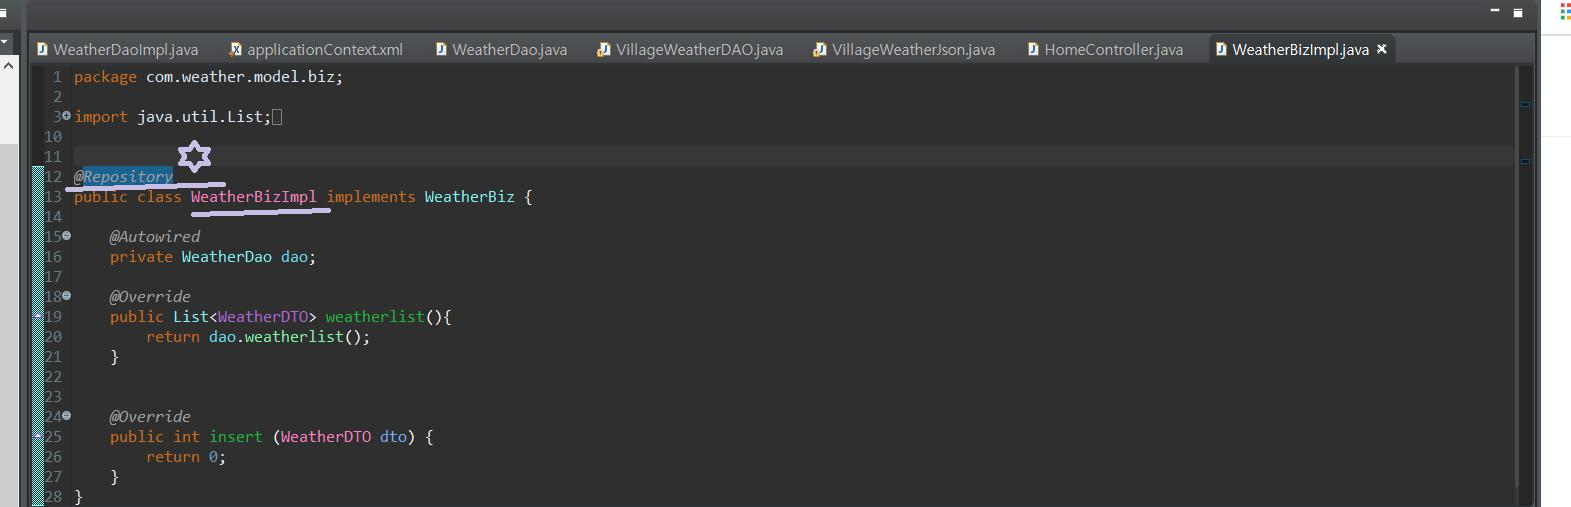Click the WeatherDao type on line 16
The width and height of the screenshot is (1571, 507).
click(x=226, y=257)
